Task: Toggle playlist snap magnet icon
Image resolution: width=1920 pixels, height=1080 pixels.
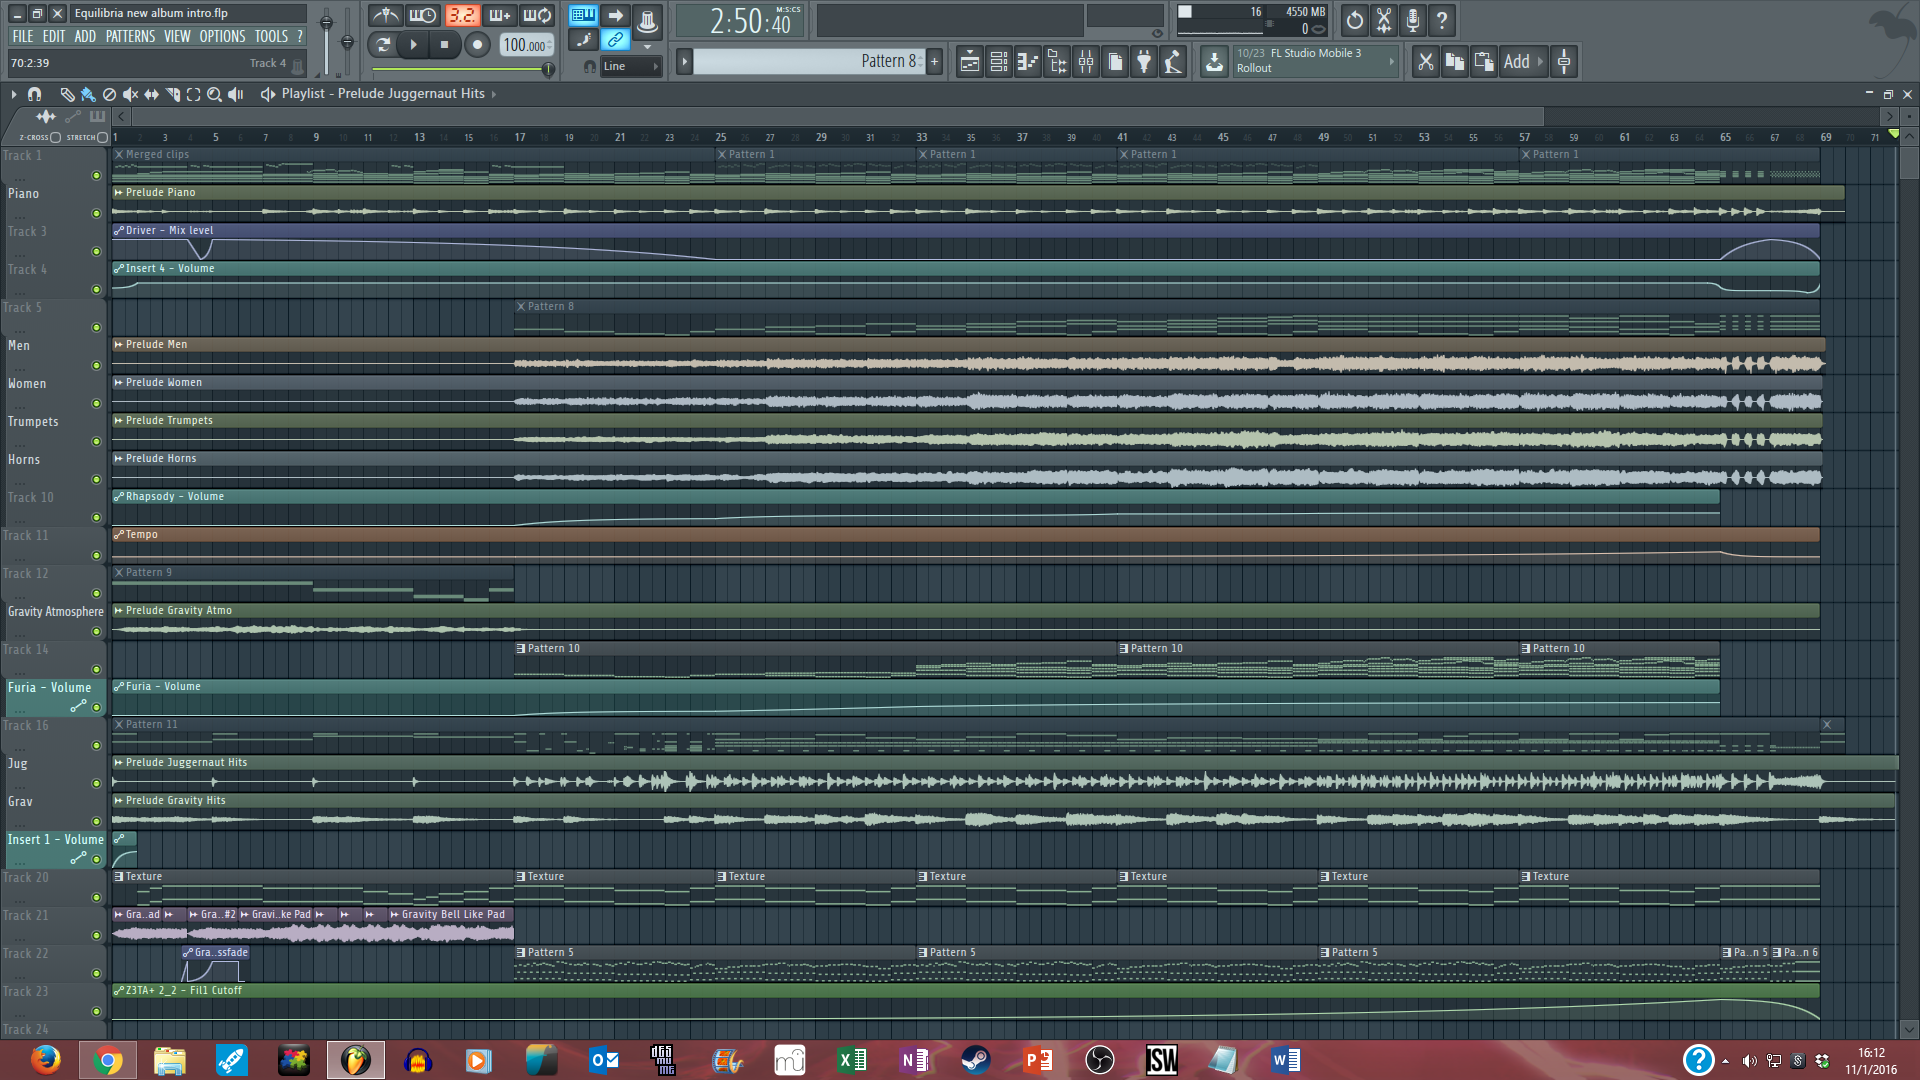Action: pyautogui.click(x=35, y=94)
